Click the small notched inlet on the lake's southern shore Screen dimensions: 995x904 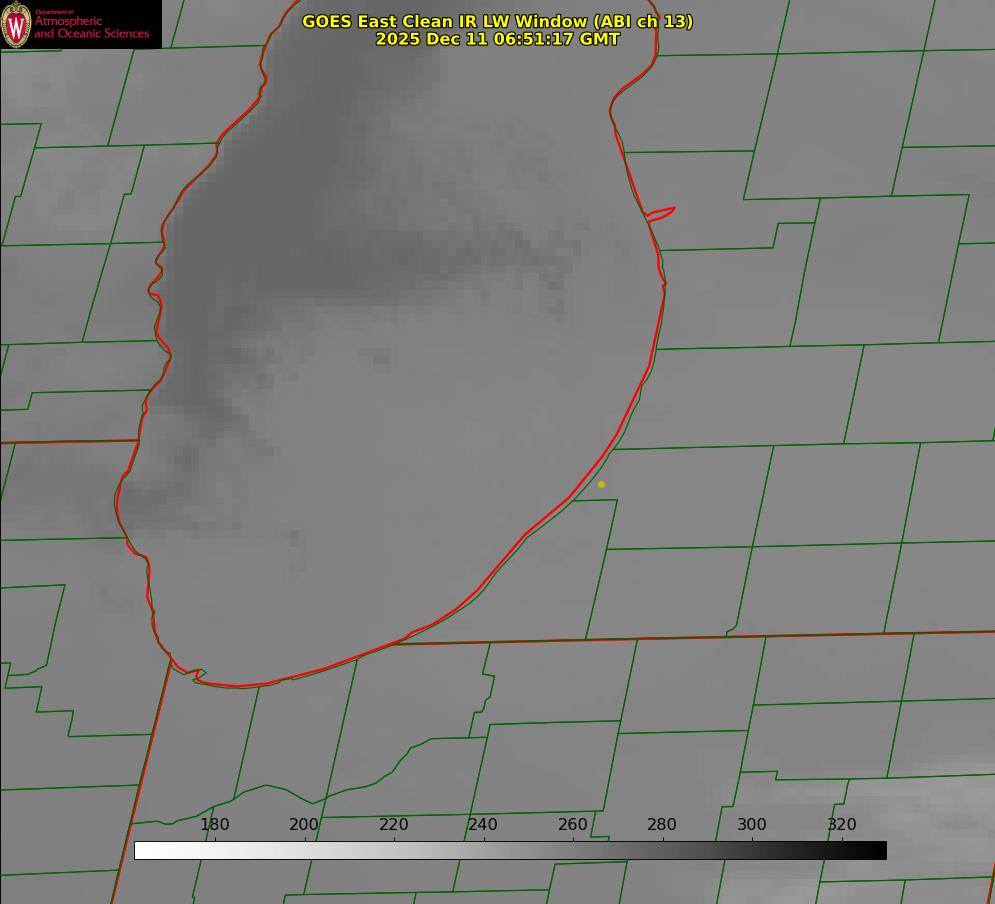198,675
